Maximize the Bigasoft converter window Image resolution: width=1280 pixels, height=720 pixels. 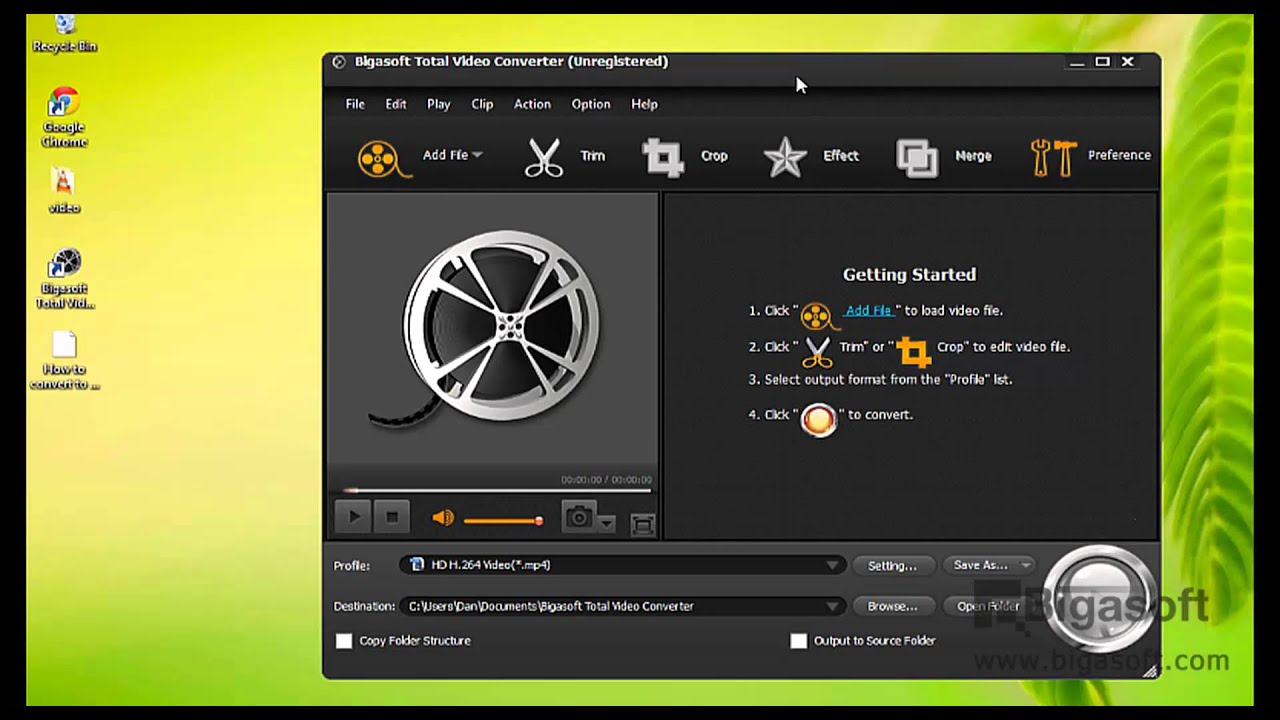tap(1102, 62)
